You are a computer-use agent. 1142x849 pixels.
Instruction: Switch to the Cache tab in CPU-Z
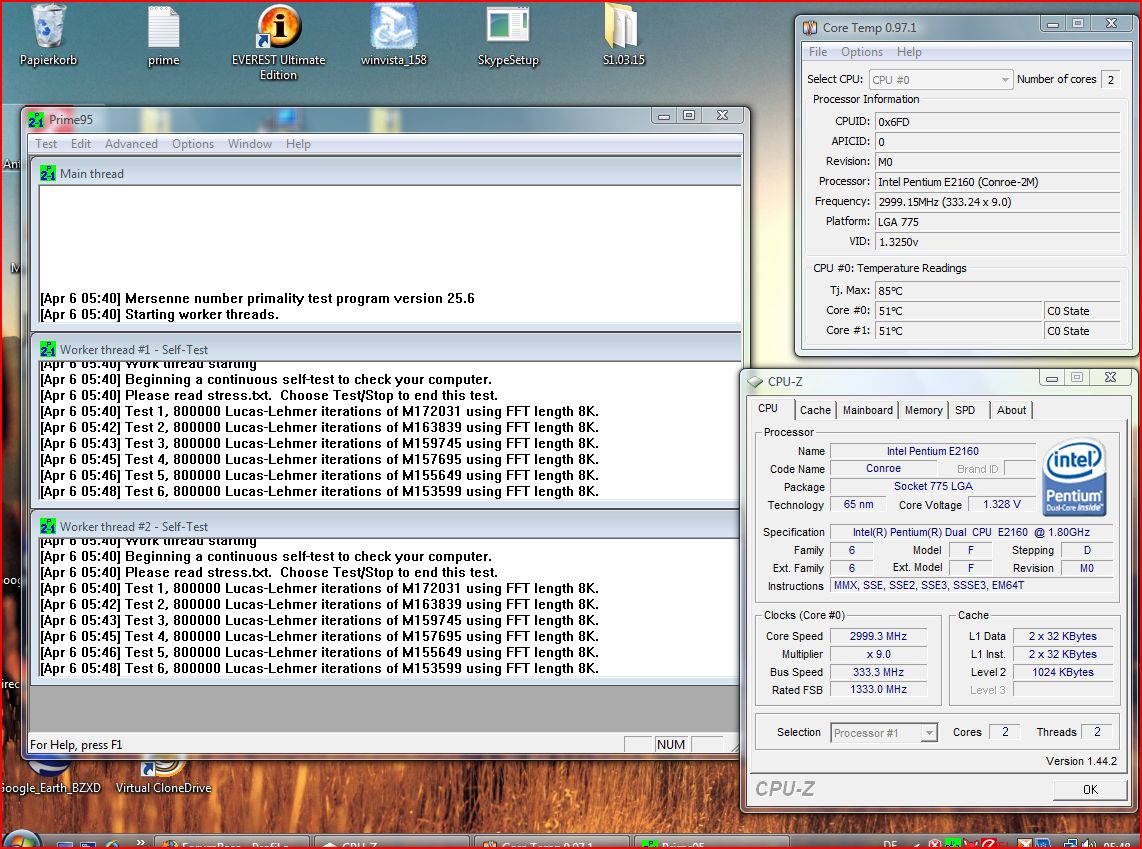coord(815,410)
